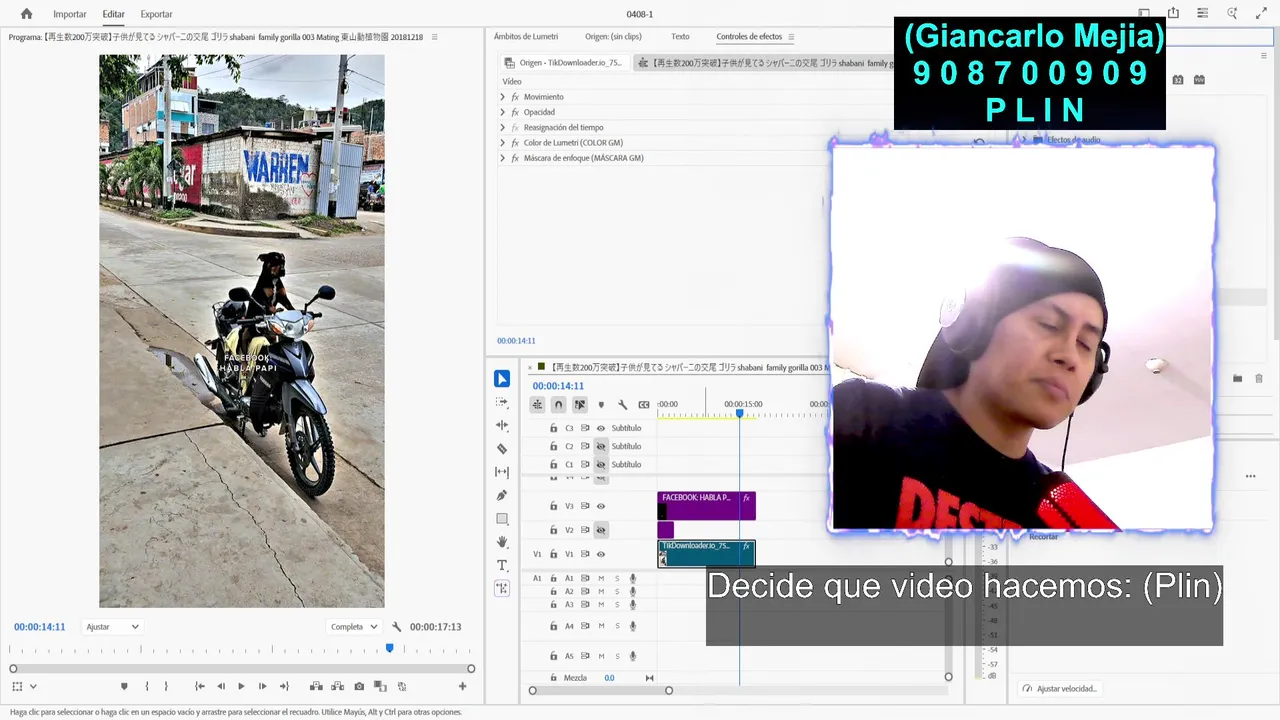
Task: Open Controles de efectos panel menu
Action: click(791, 37)
